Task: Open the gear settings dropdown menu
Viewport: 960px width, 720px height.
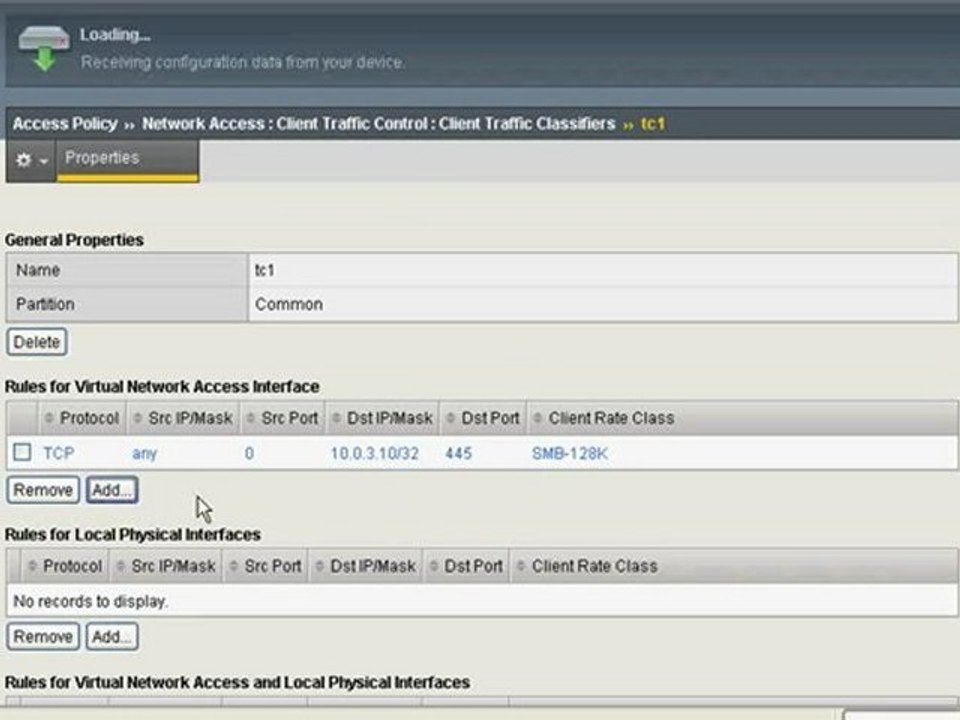Action: coord(31,160)
